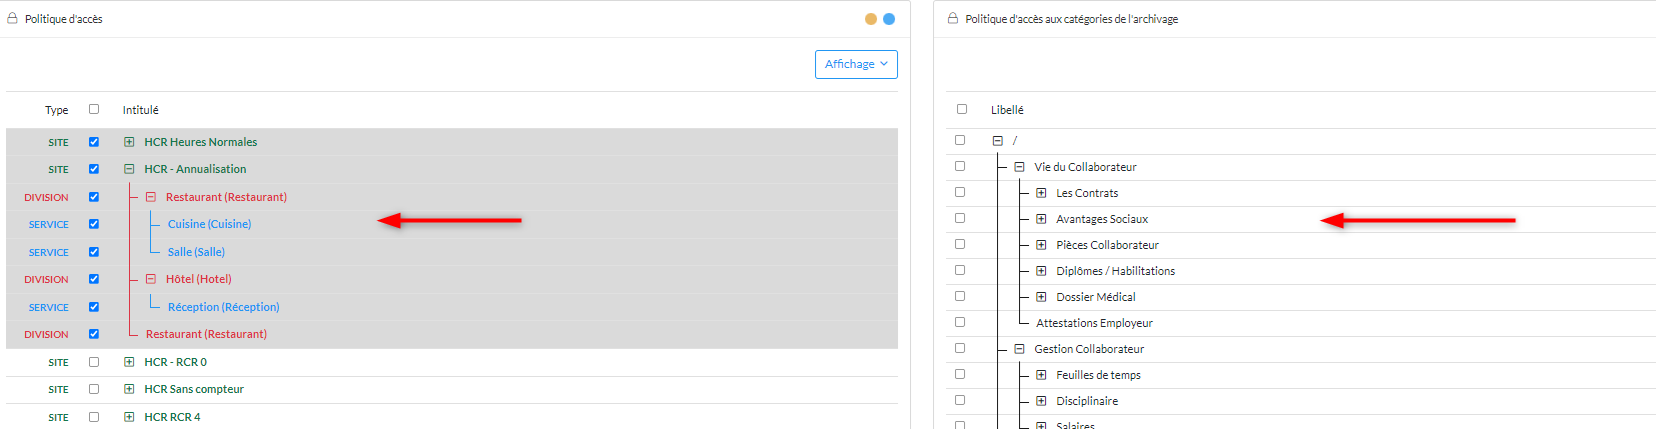1656x429 pixels.
Task: Open the Affichage dropdown
Action: 856,64
